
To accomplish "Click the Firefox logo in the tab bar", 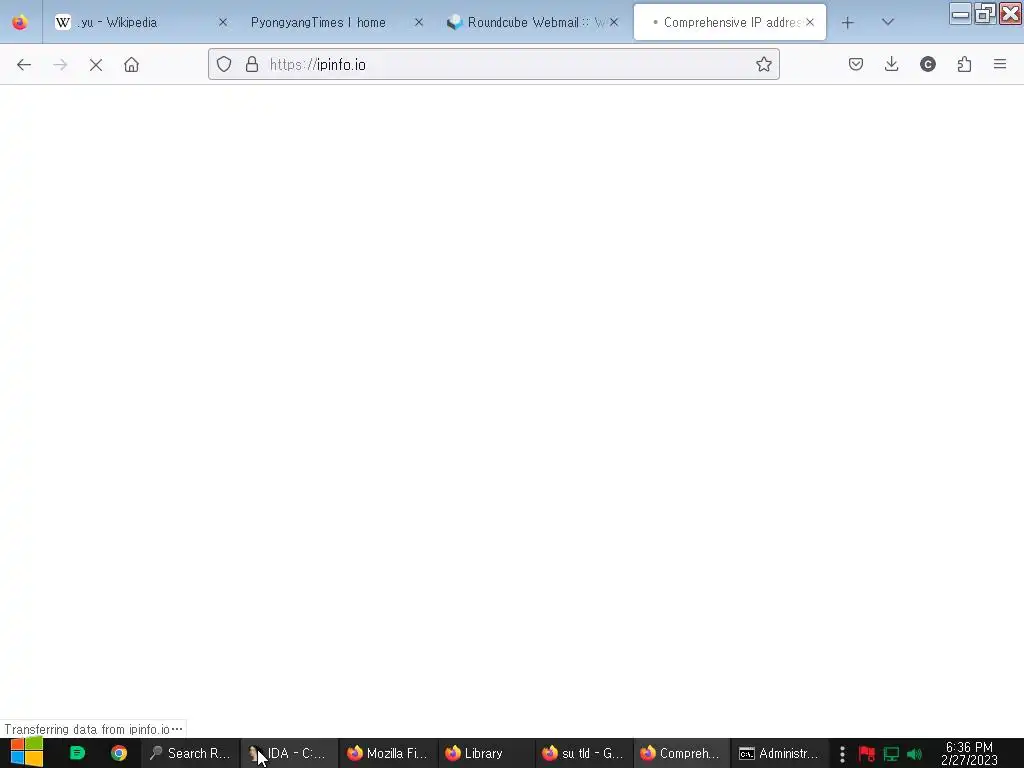I will 20,22.
